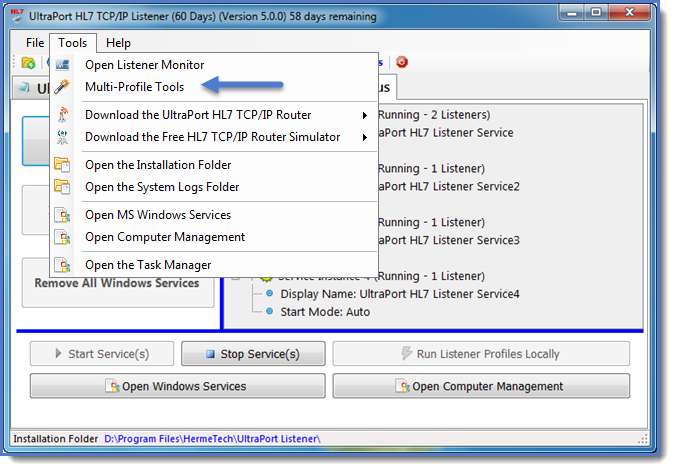Click the Router Simulator antenna icon
675x471 pixels.
coord(63,137)
